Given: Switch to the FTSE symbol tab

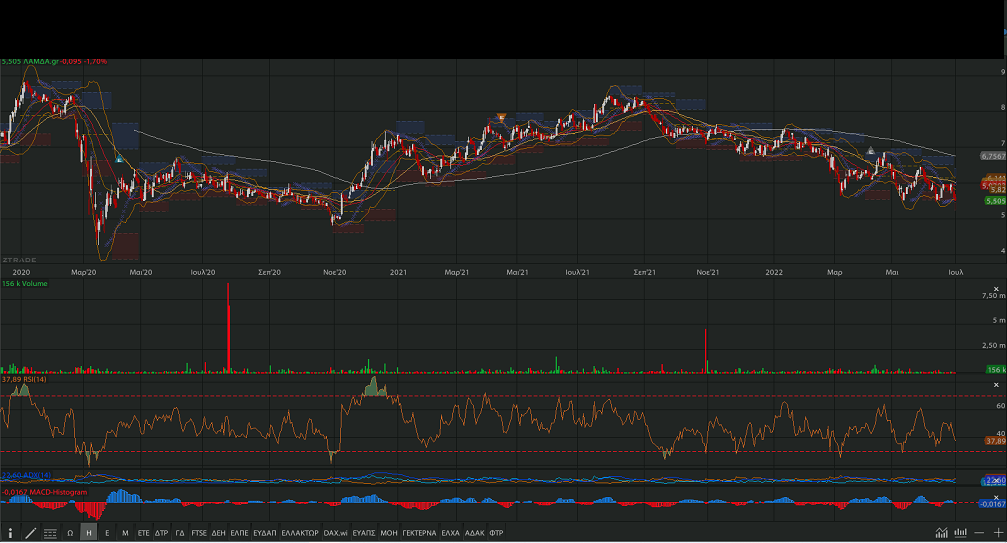Looking at the screenshot, I should pos(199,533).
